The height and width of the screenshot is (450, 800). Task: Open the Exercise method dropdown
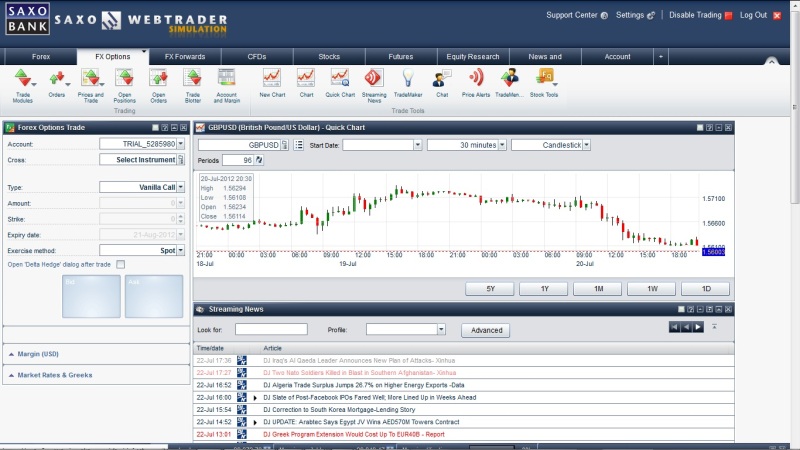coord(181,251)
